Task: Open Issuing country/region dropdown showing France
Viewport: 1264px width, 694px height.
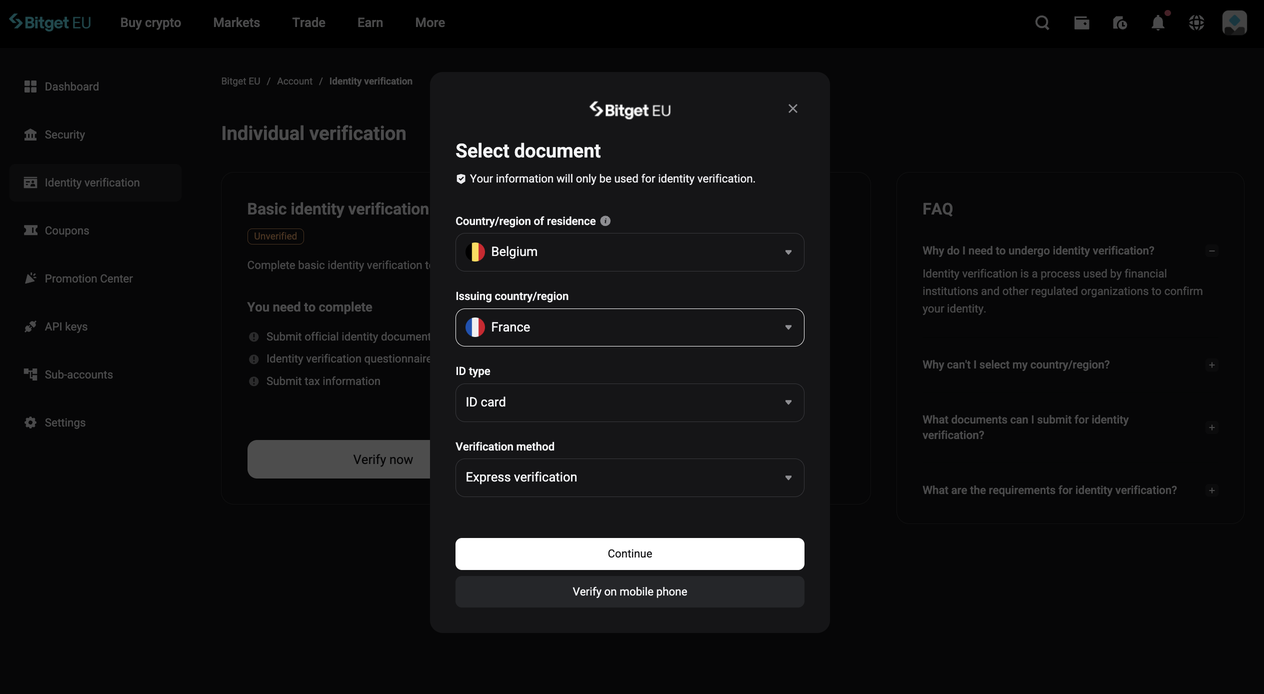Action: click(x=630, y=327)
